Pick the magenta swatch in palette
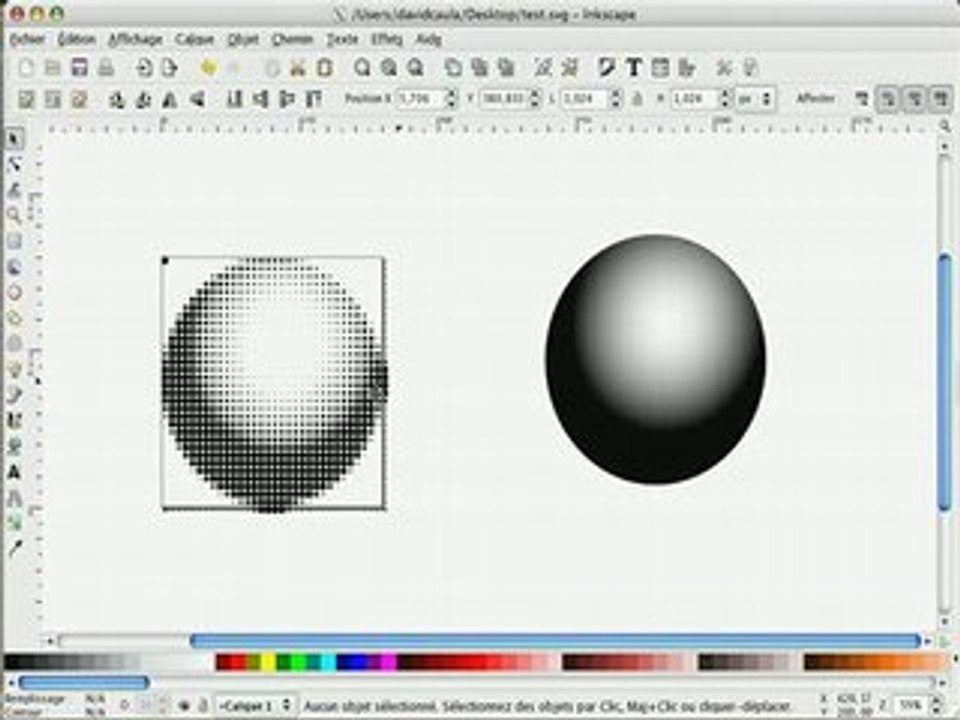The height and width of the screenshot is (720, 960). pos(388,662)
